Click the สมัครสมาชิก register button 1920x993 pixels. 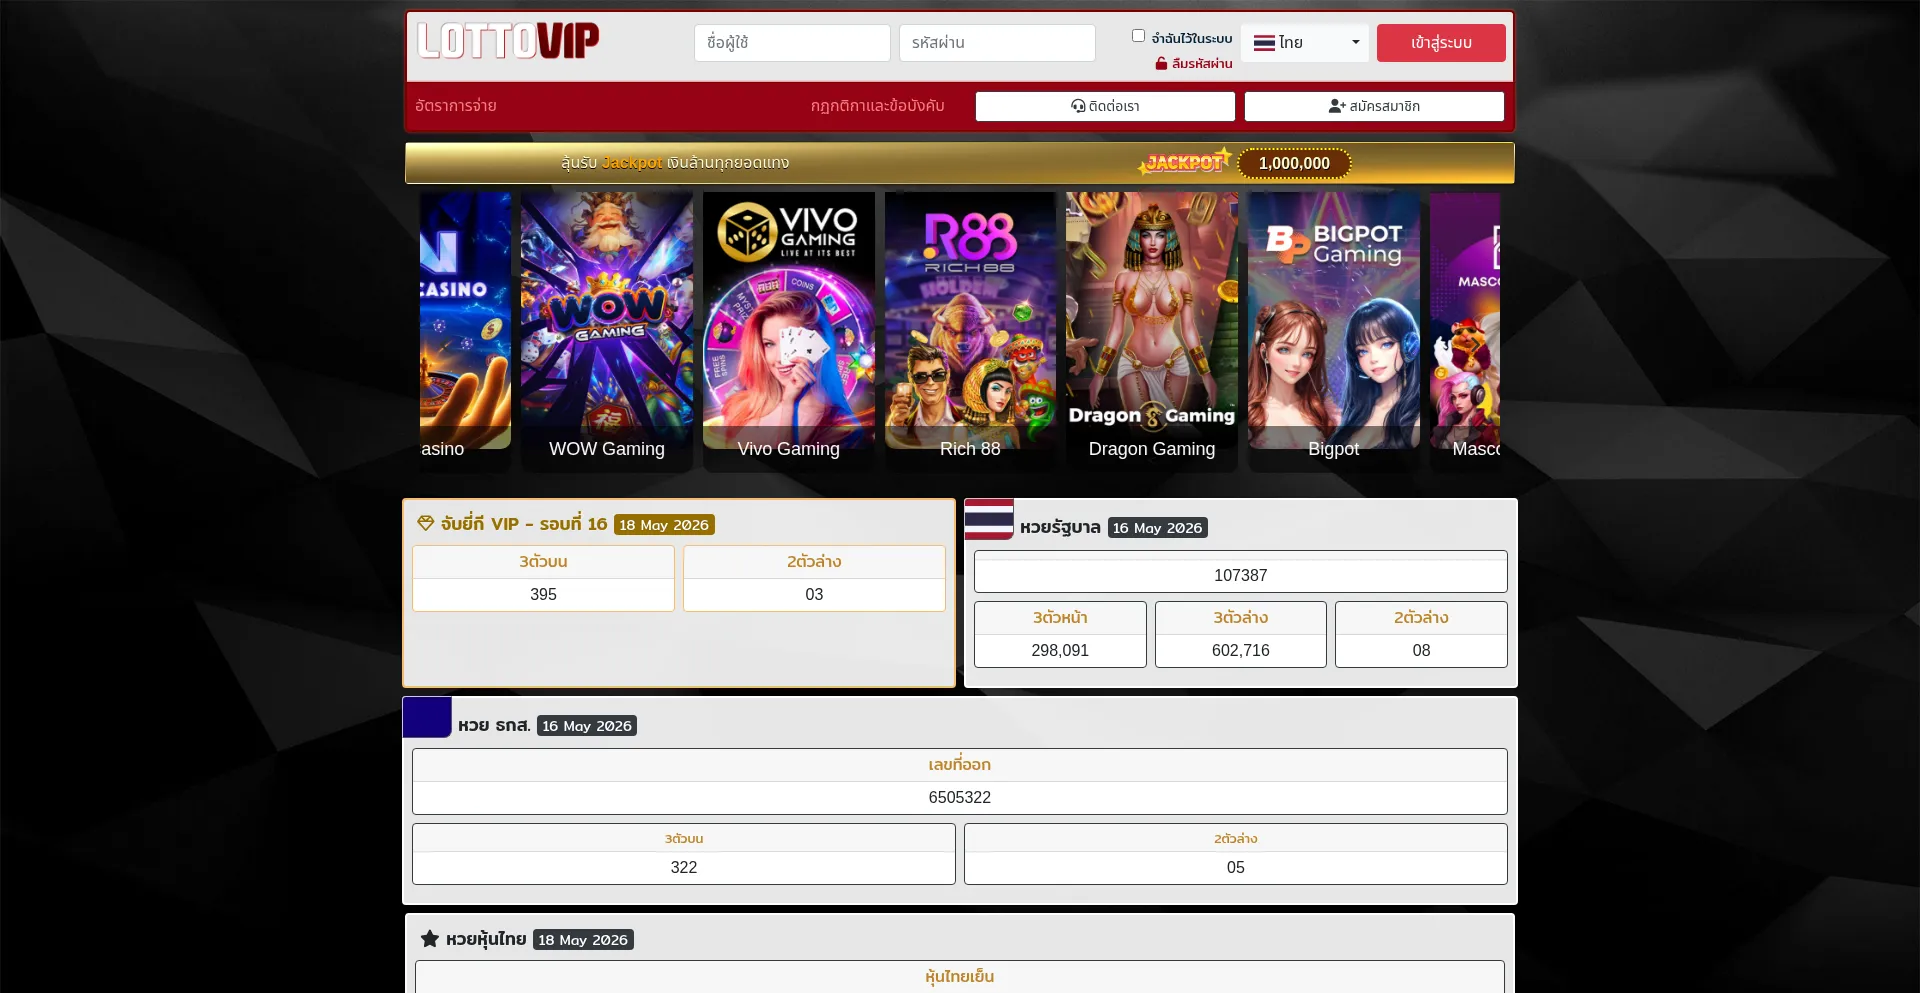point(1374,106)
